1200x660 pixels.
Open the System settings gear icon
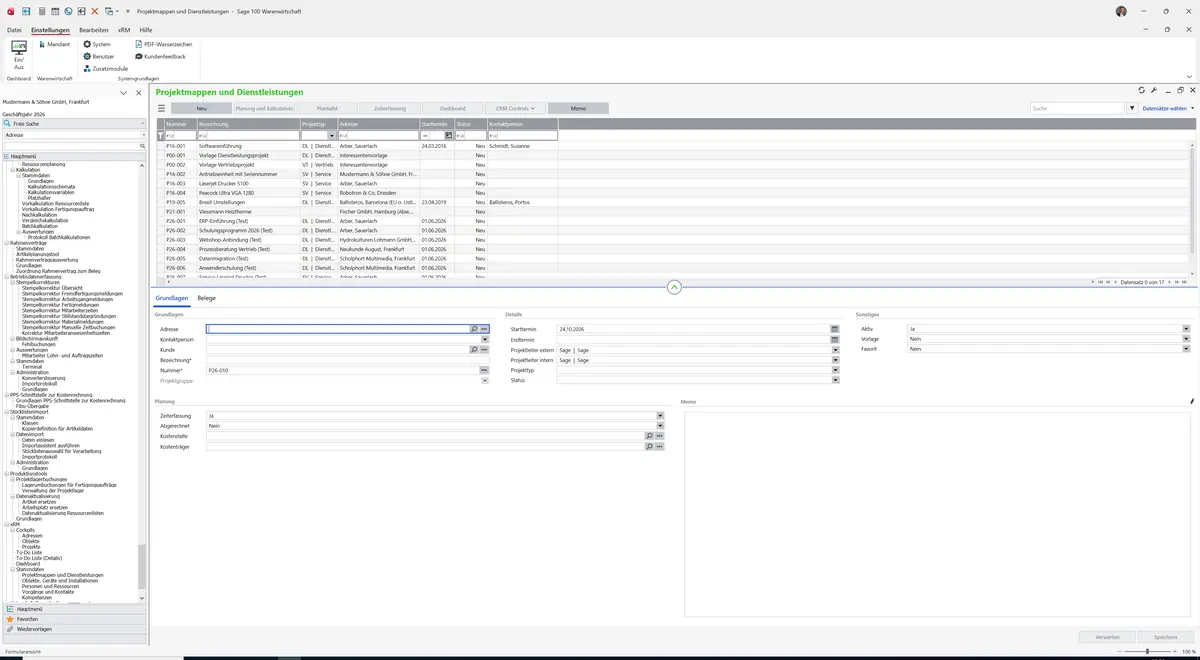coord(87,44)
